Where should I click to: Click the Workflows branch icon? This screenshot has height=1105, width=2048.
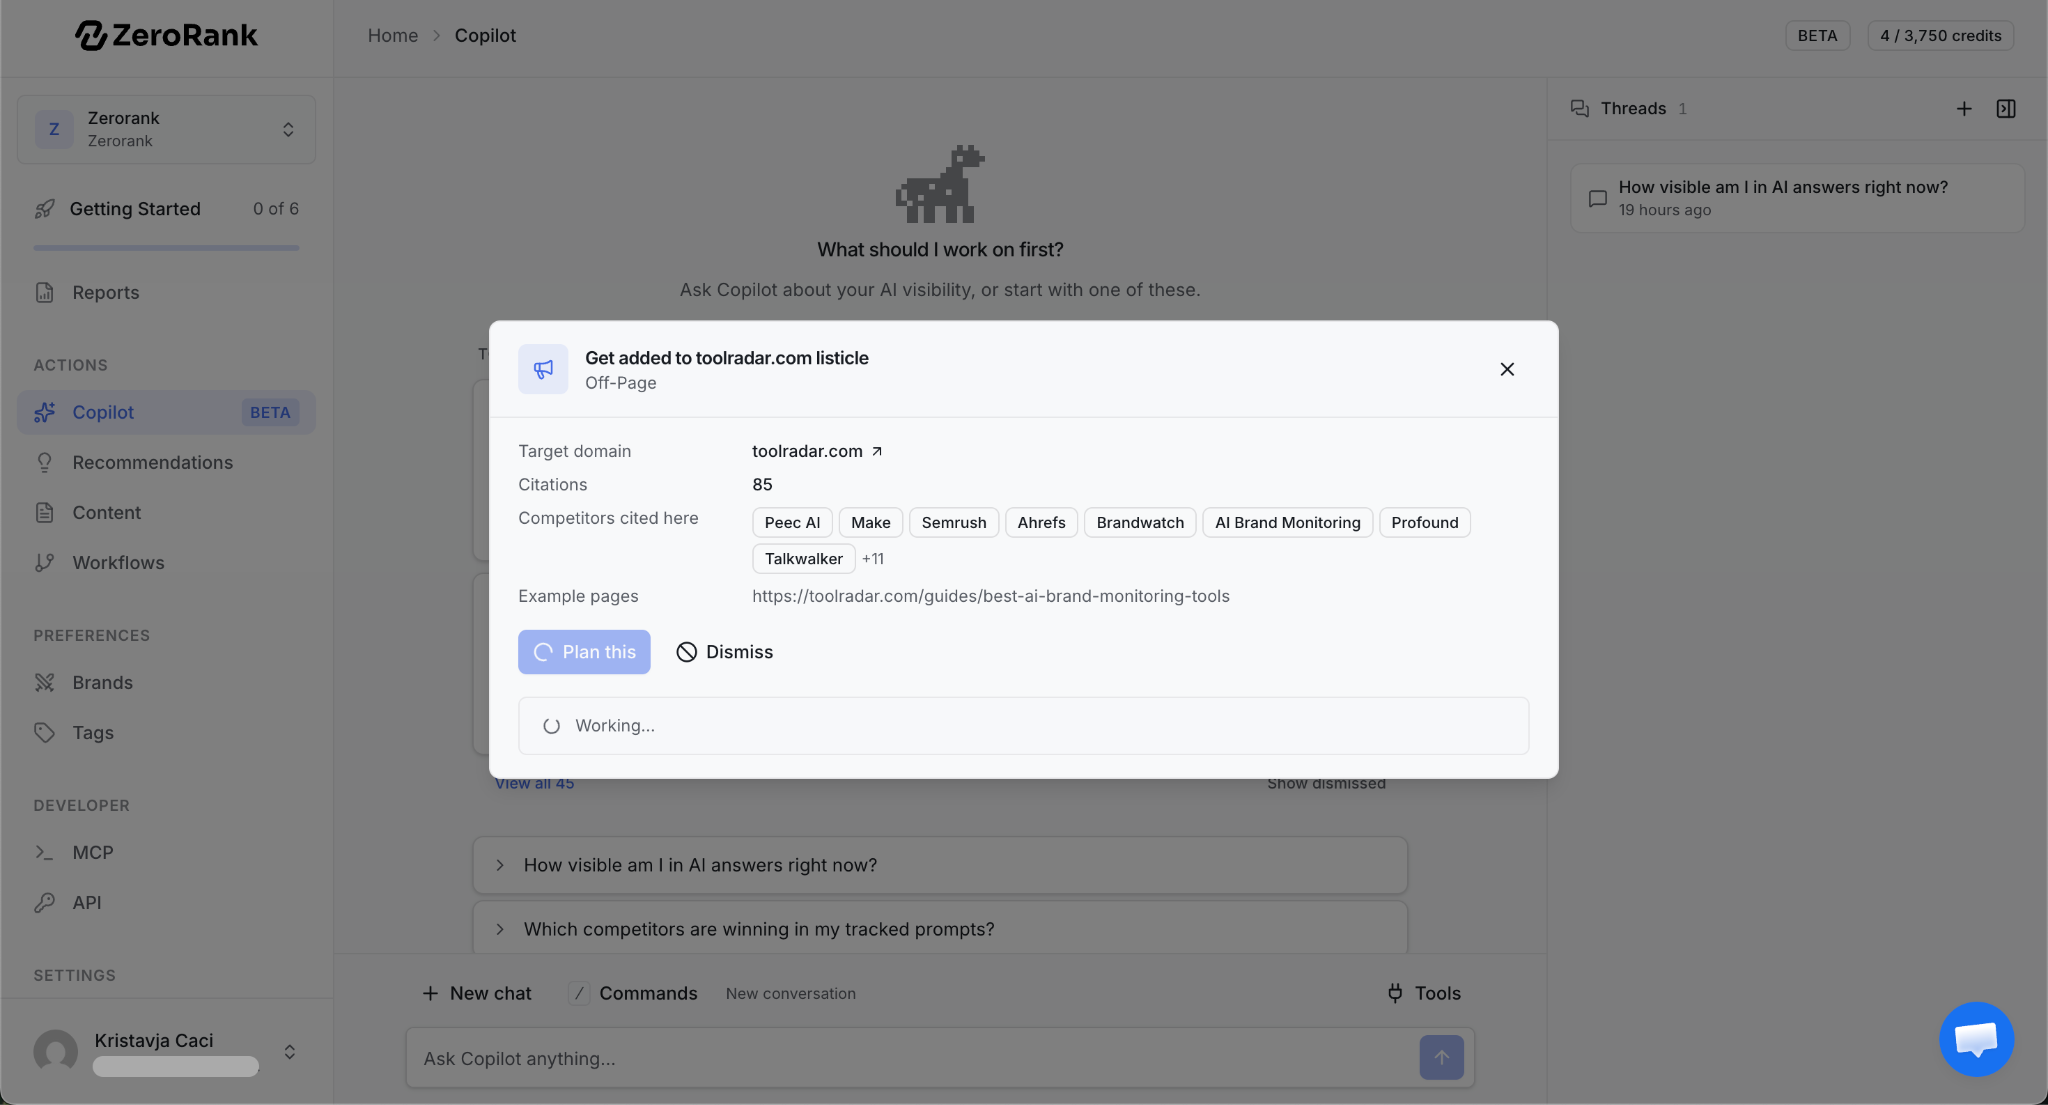[44, 563]
